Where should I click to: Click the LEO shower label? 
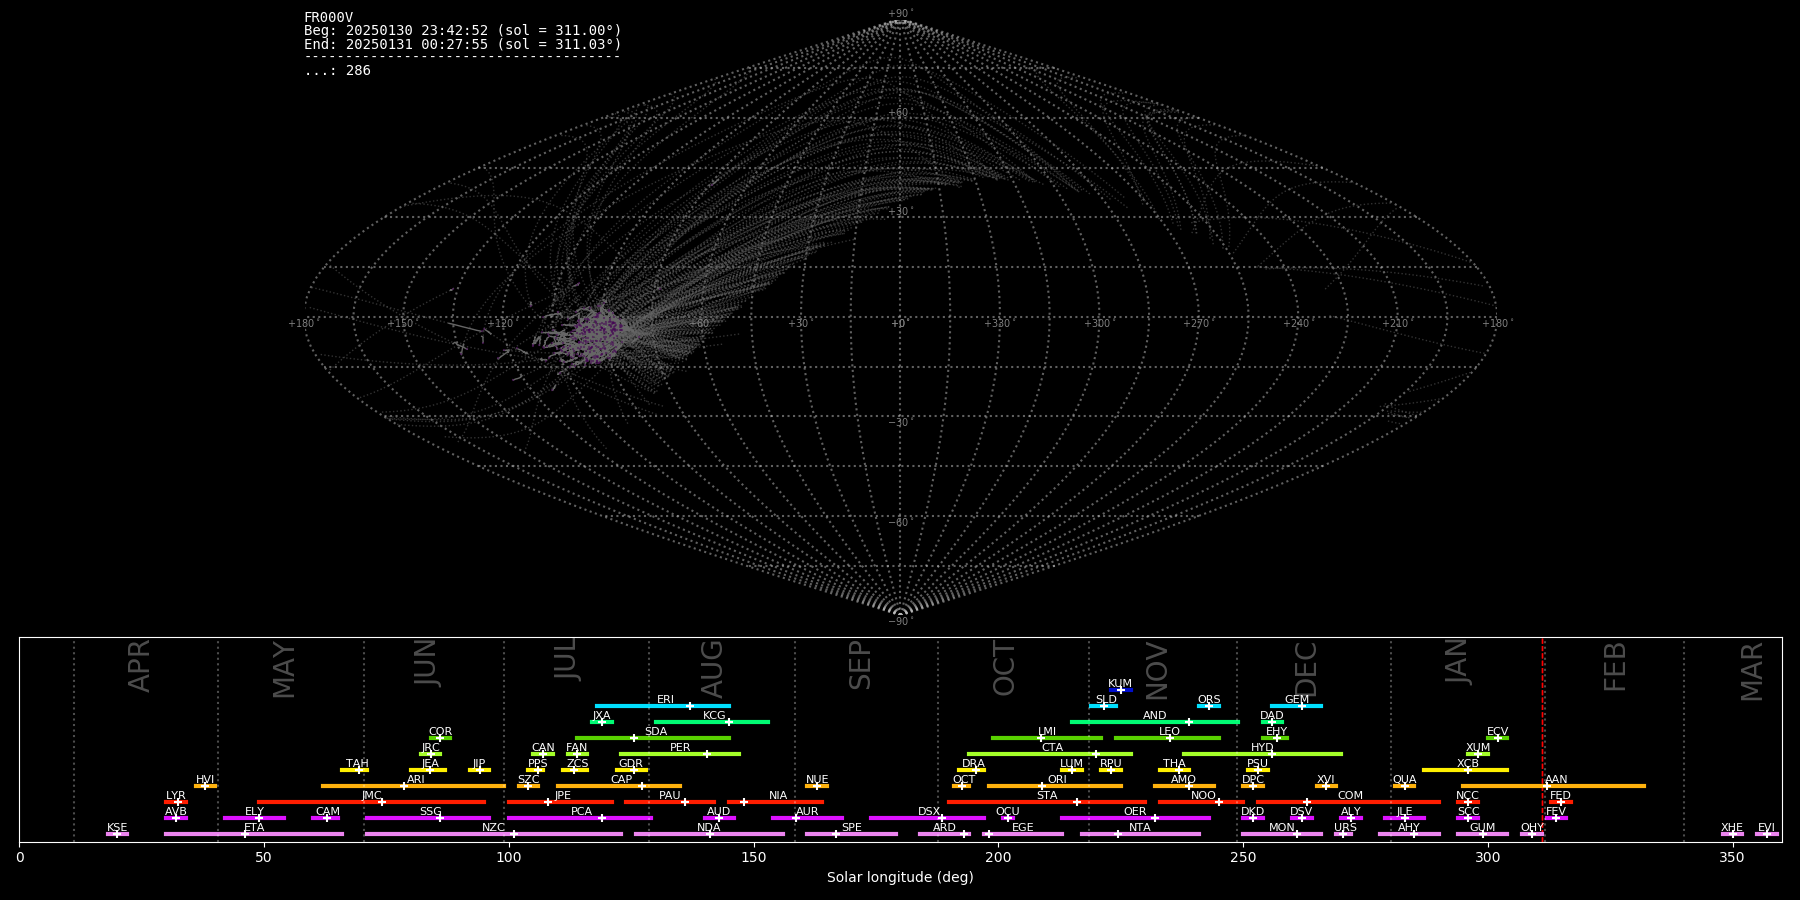(x=1169, y=731)
